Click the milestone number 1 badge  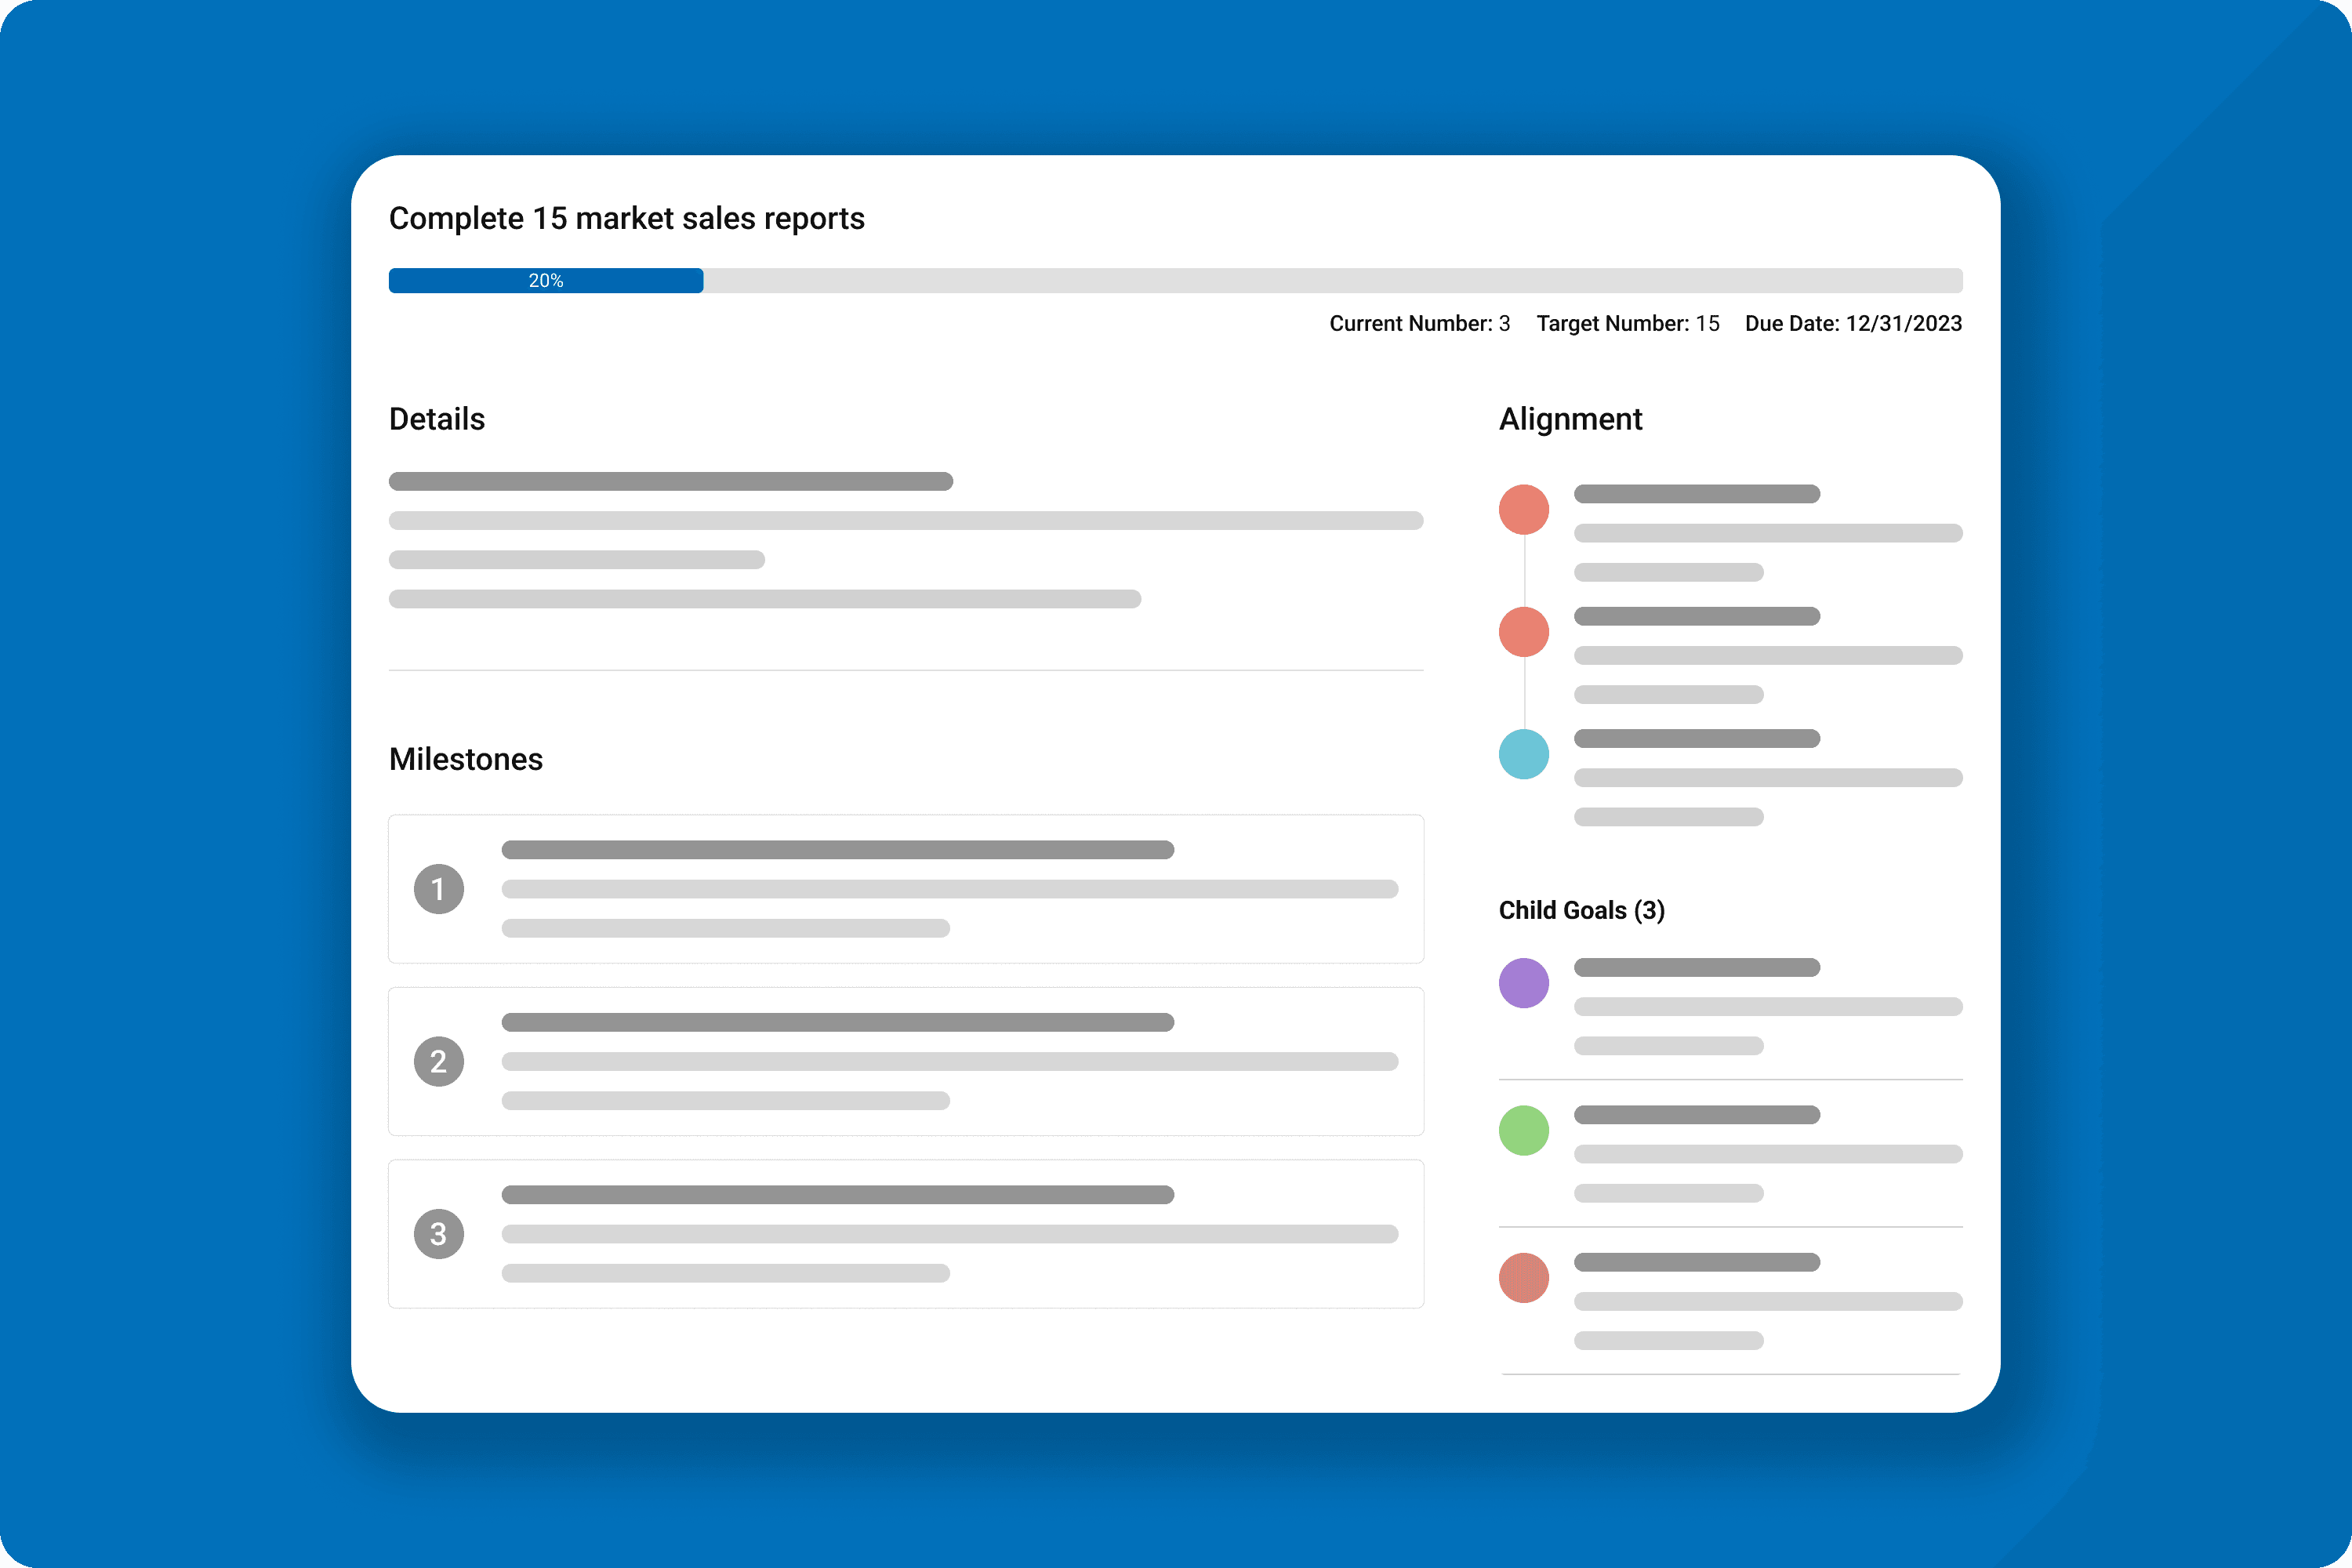439,889
